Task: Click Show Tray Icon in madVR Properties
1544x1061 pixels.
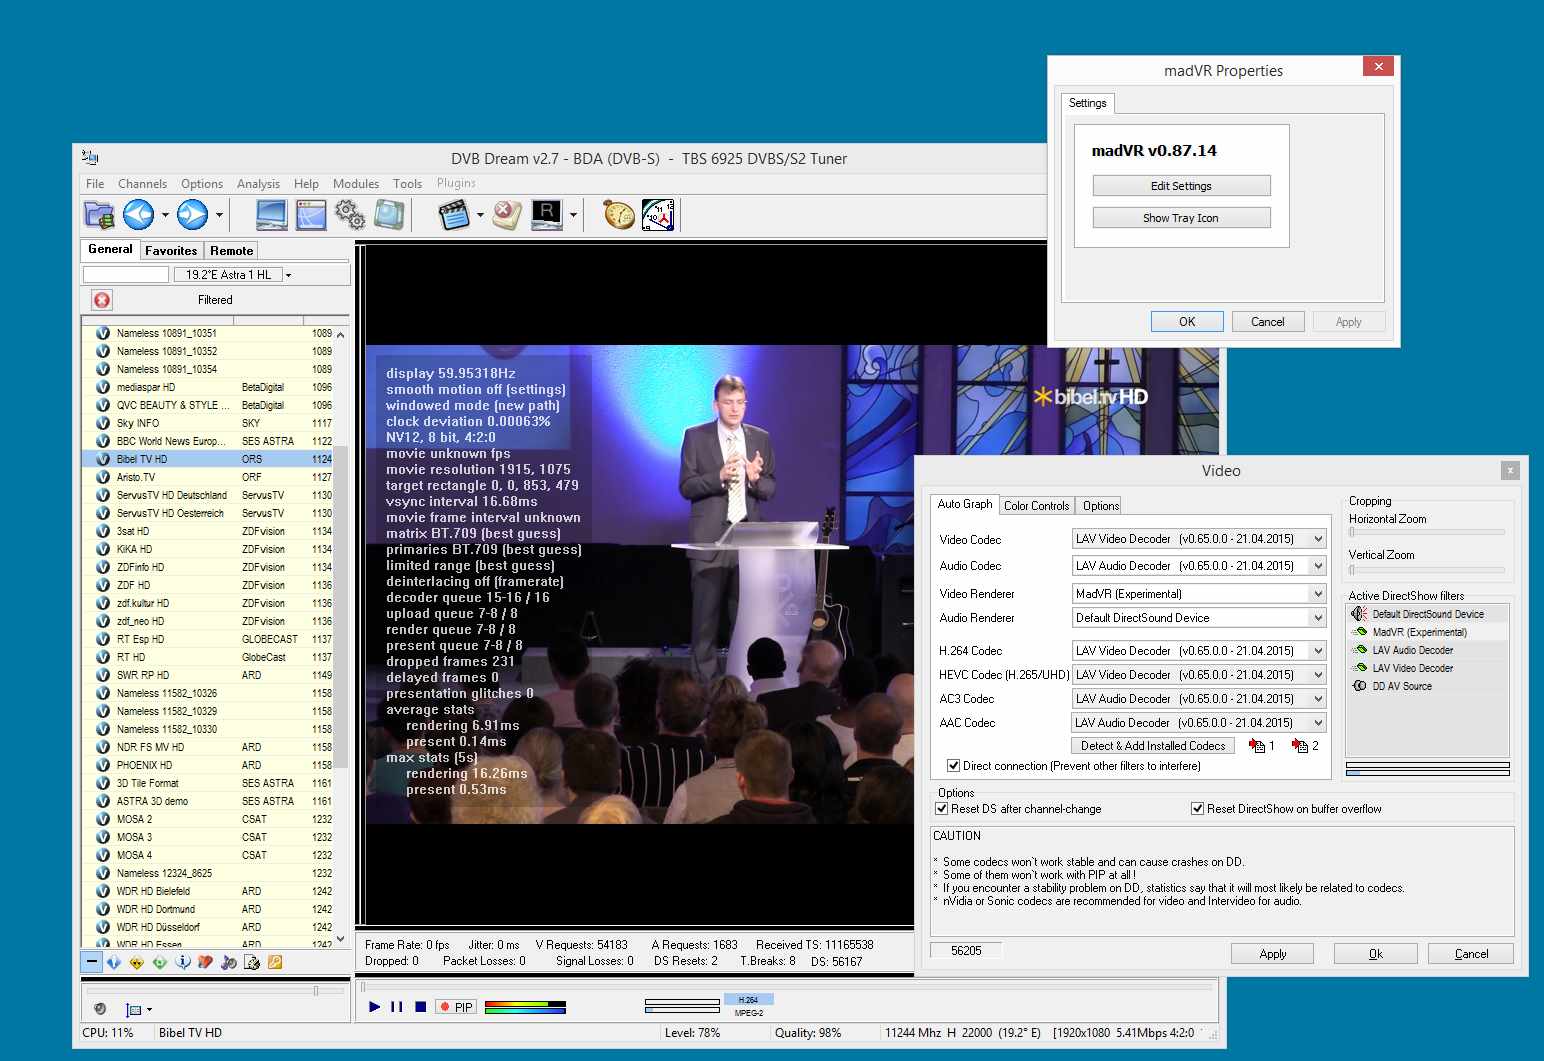Action: pyautogui.click(x=1181, y=218)
